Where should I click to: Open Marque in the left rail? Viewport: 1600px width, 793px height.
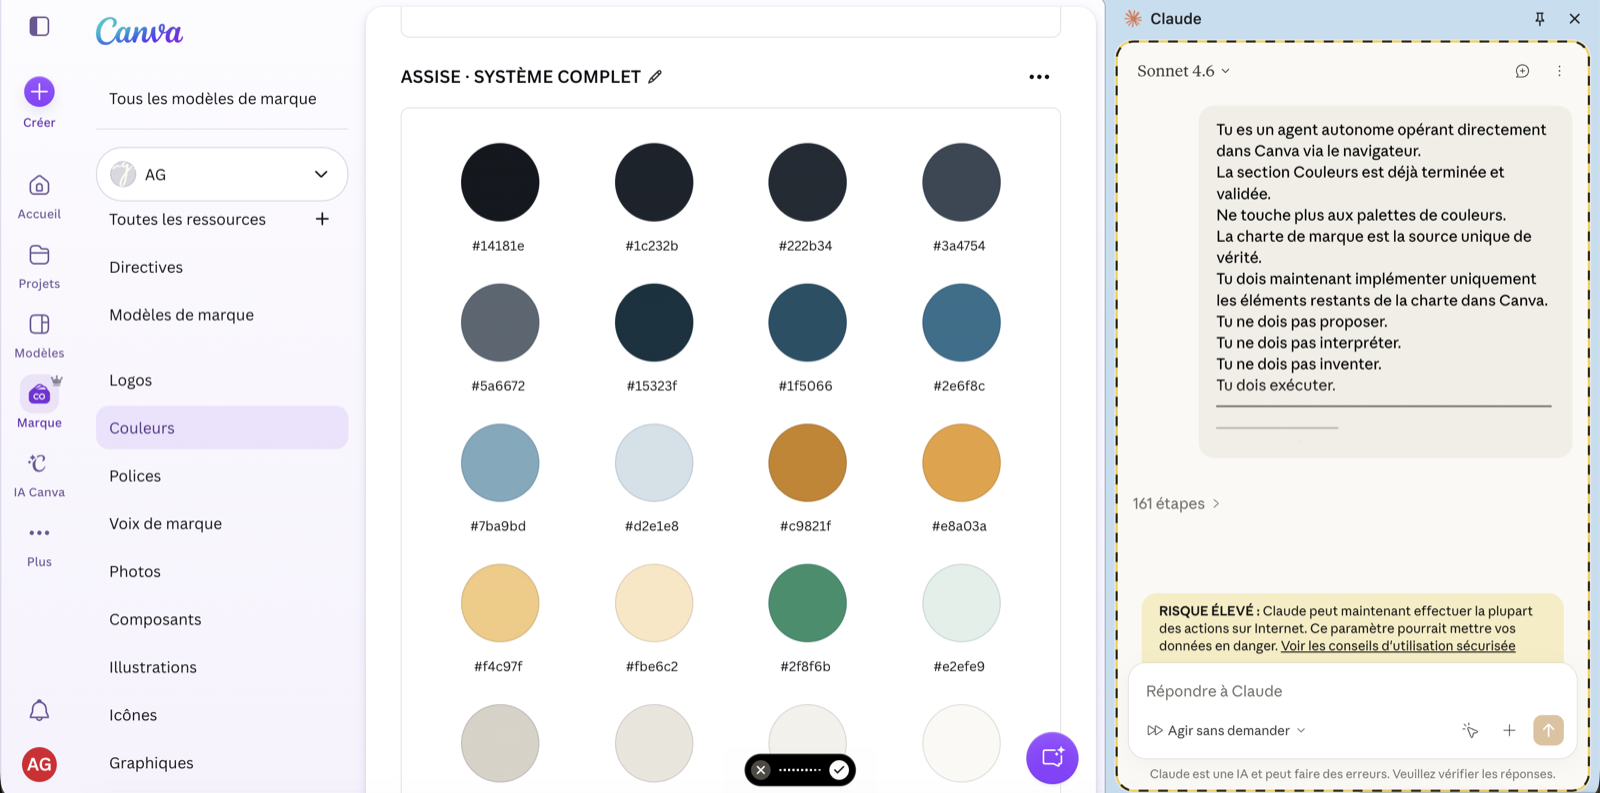39,404
